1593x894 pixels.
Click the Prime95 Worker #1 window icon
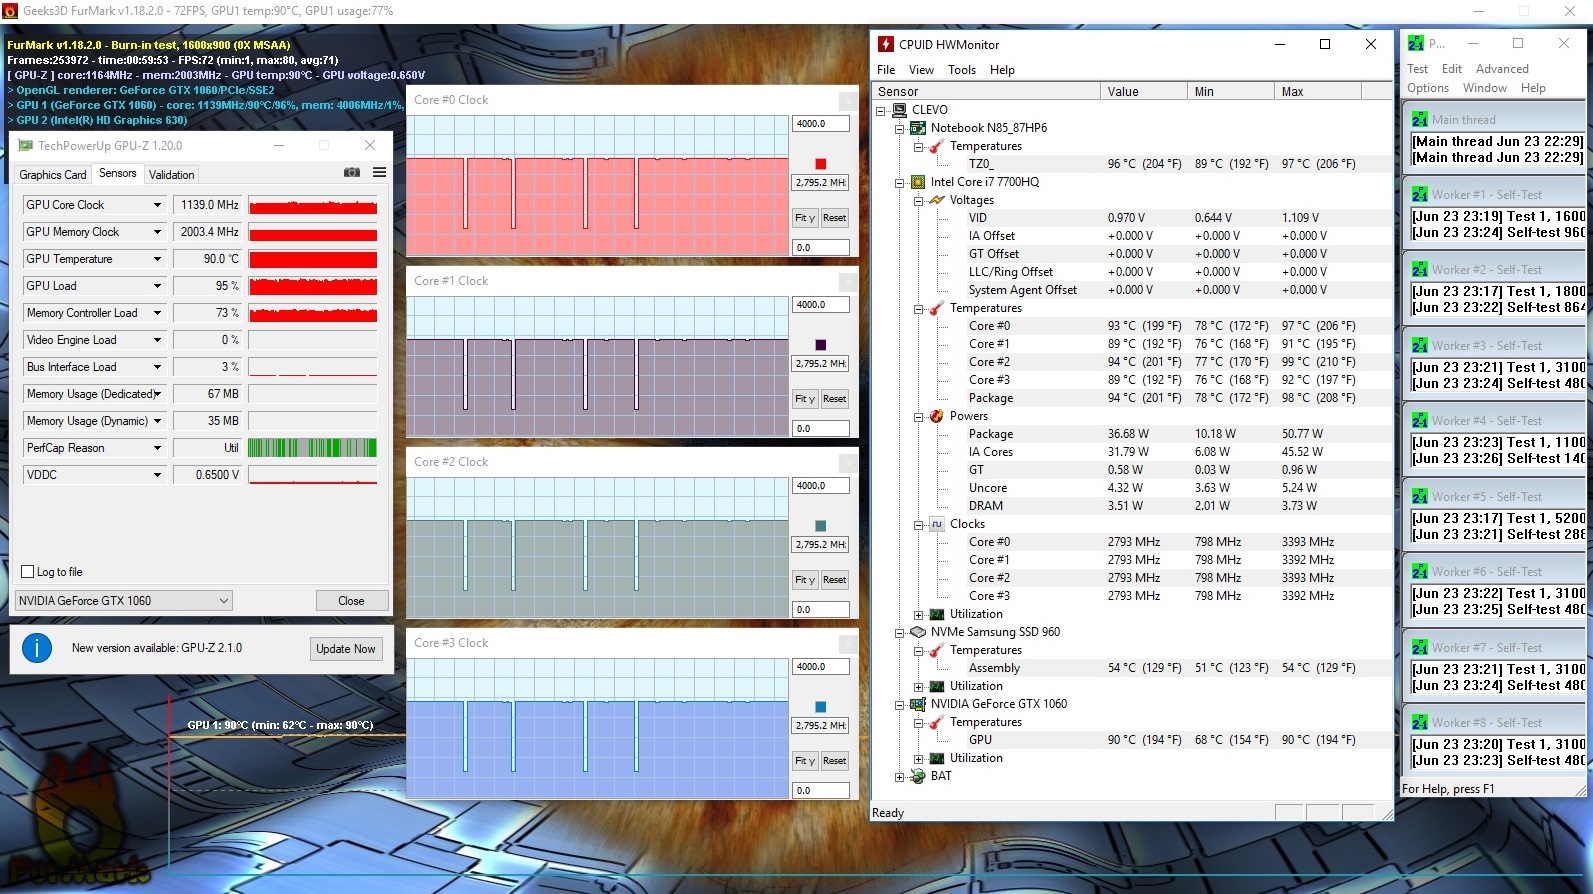pos(1419,194)
